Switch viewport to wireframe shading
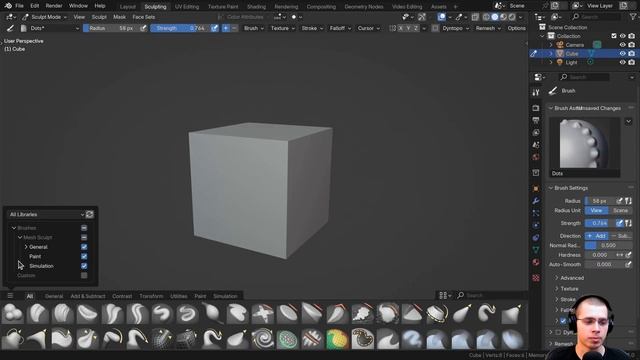Screen dimensions: 640x360 (486, 17)
